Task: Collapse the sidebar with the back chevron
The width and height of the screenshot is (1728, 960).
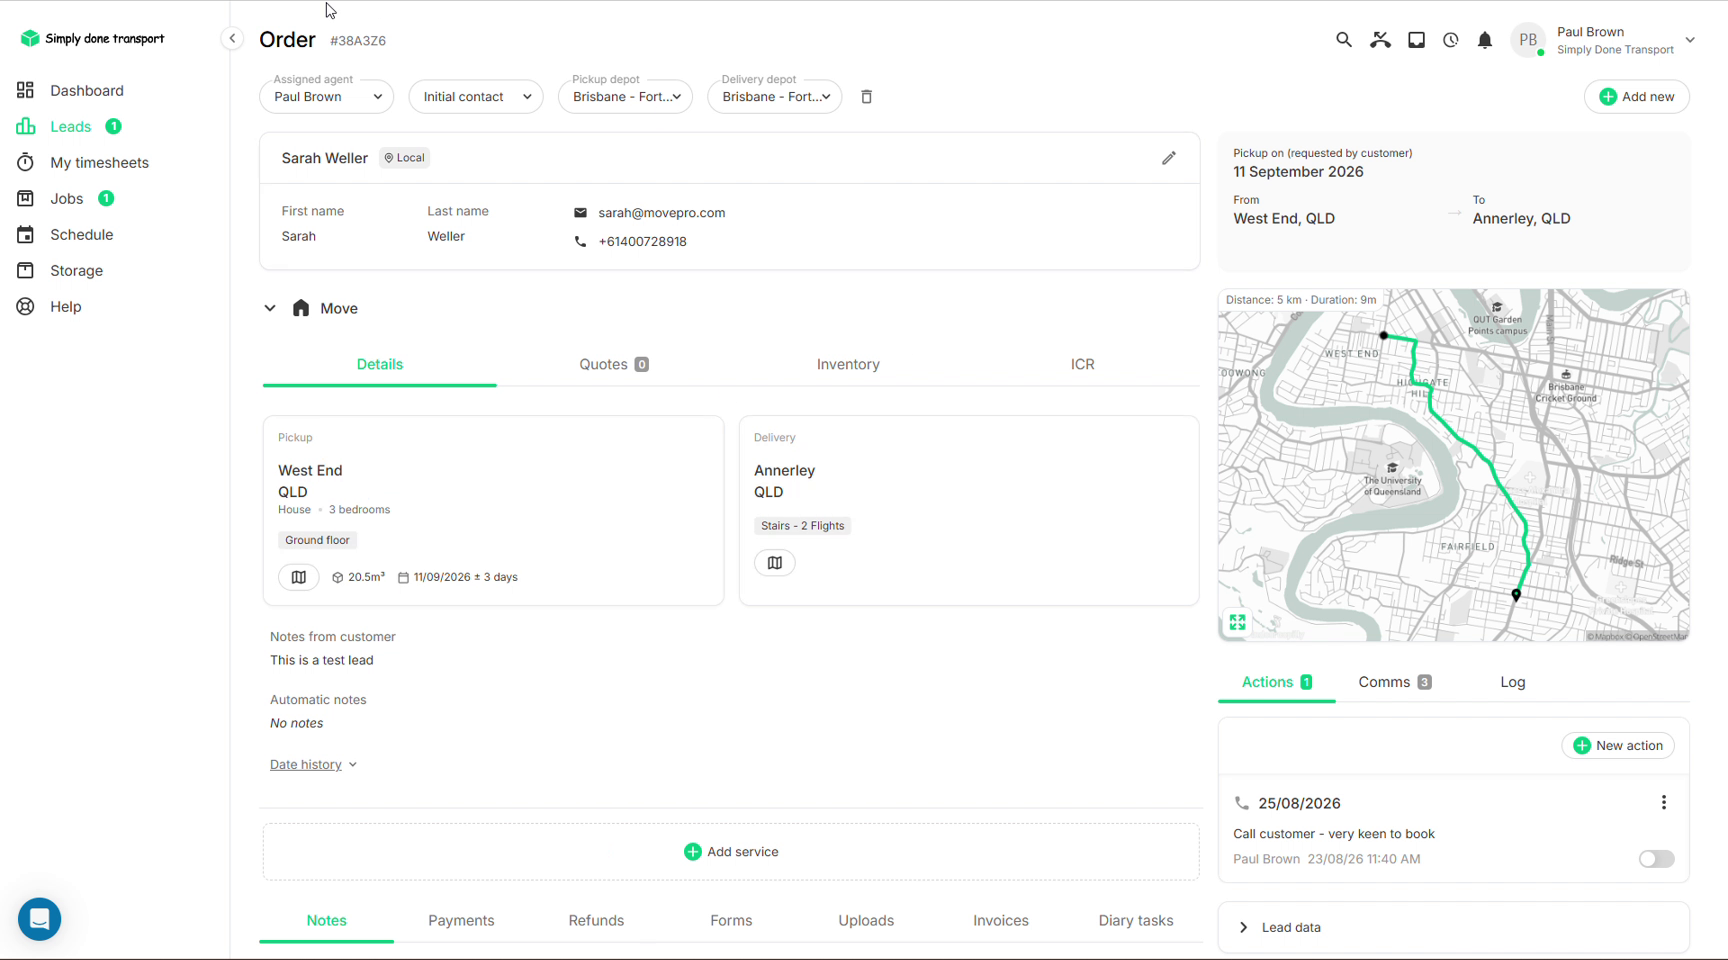Action: point(232,39)
